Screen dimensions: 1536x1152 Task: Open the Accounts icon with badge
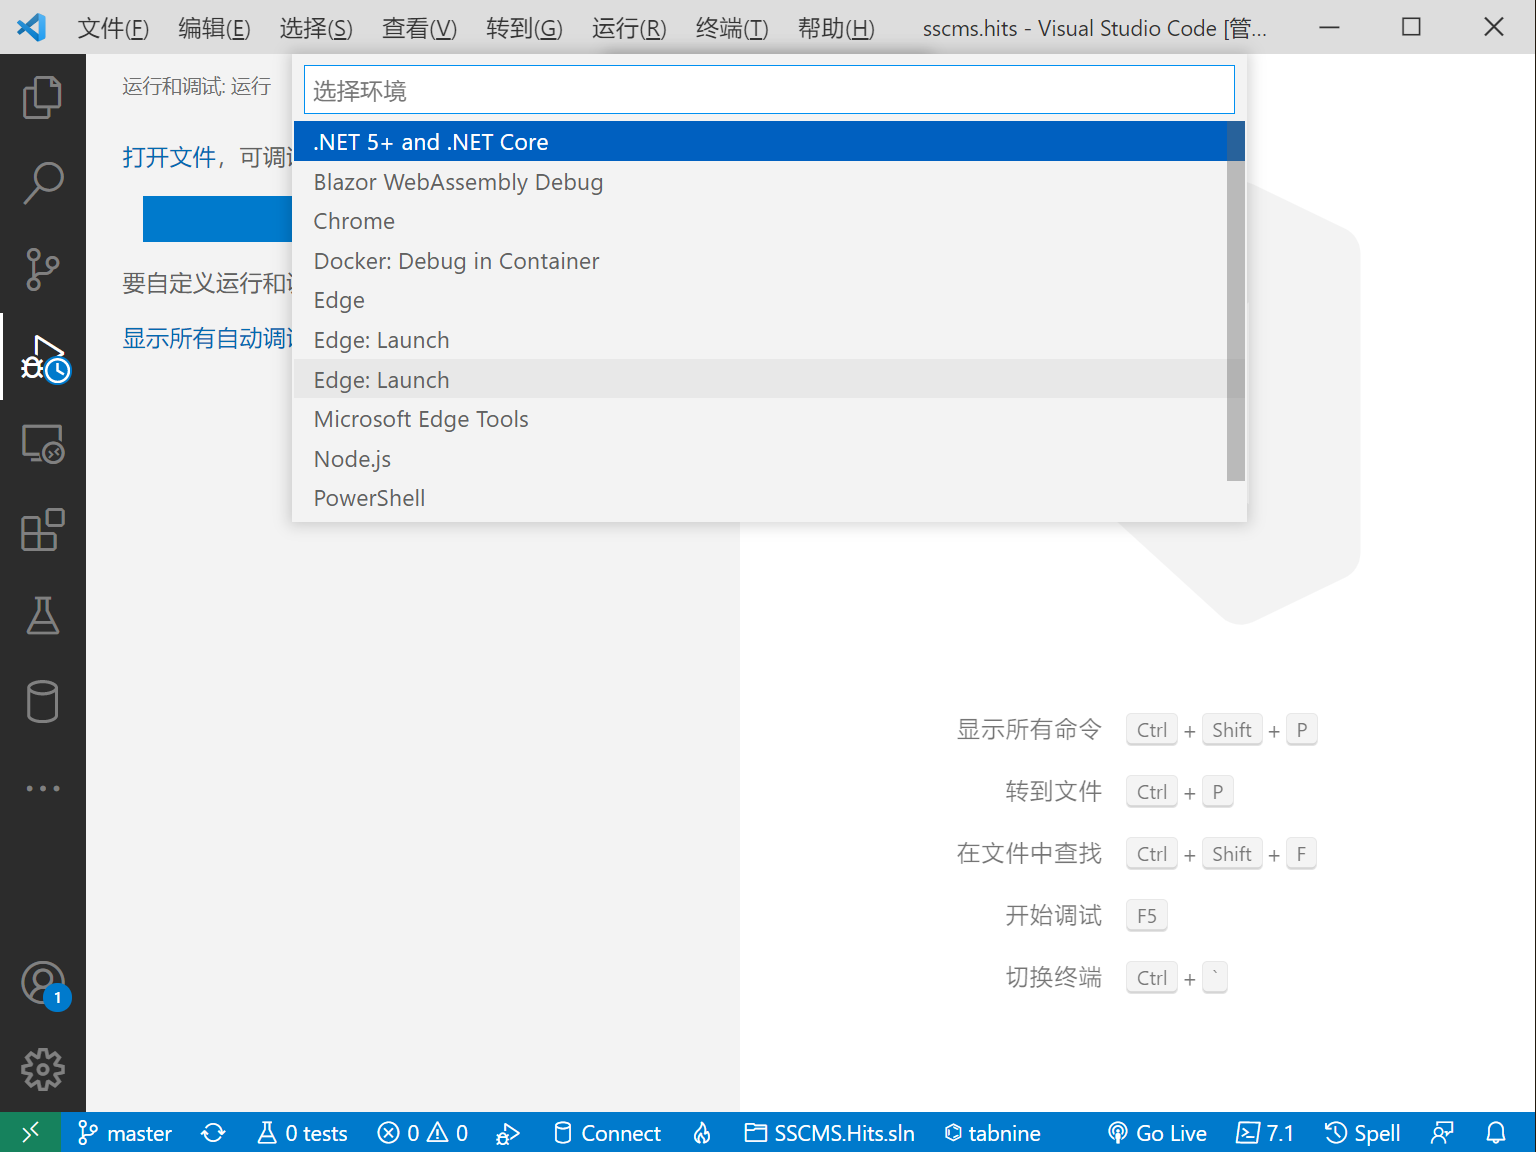pos(43,982)
